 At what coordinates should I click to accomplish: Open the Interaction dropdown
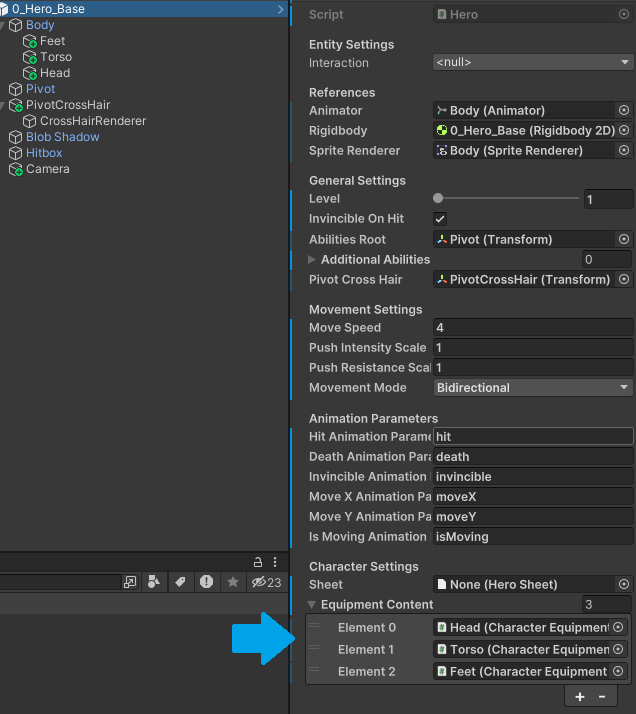532,62
